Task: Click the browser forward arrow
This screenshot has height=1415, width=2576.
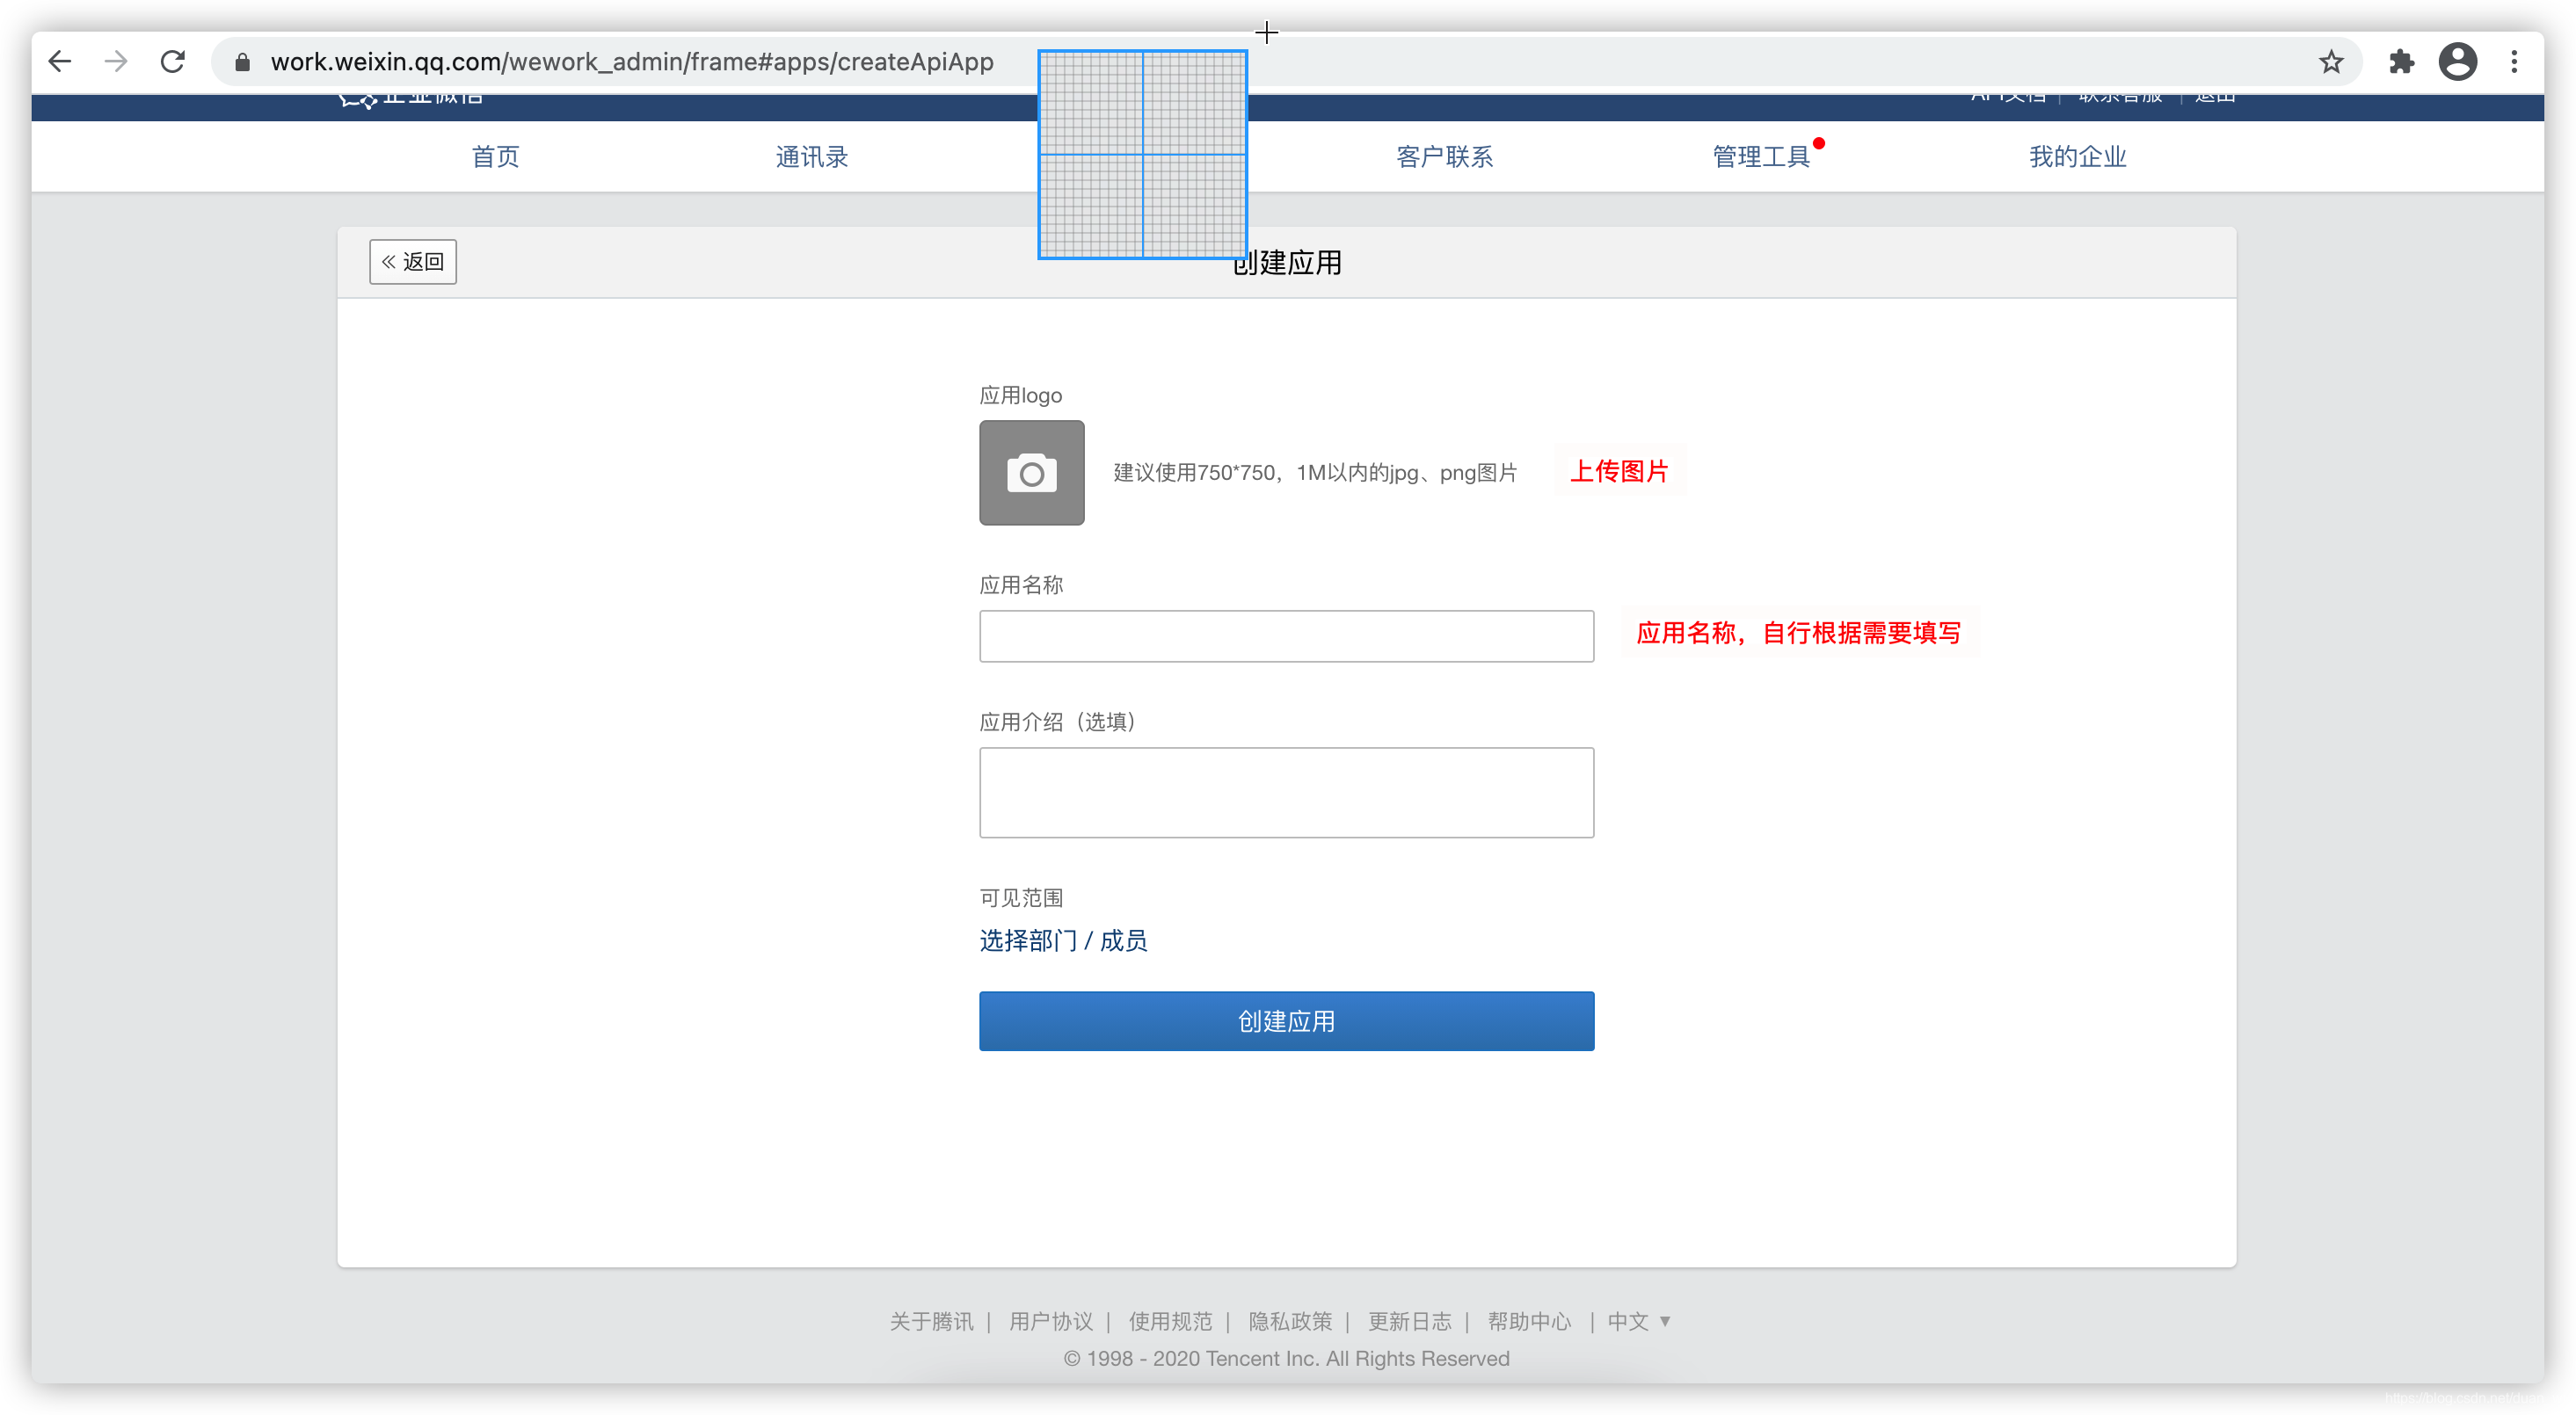Action: (x=116, y=62)
